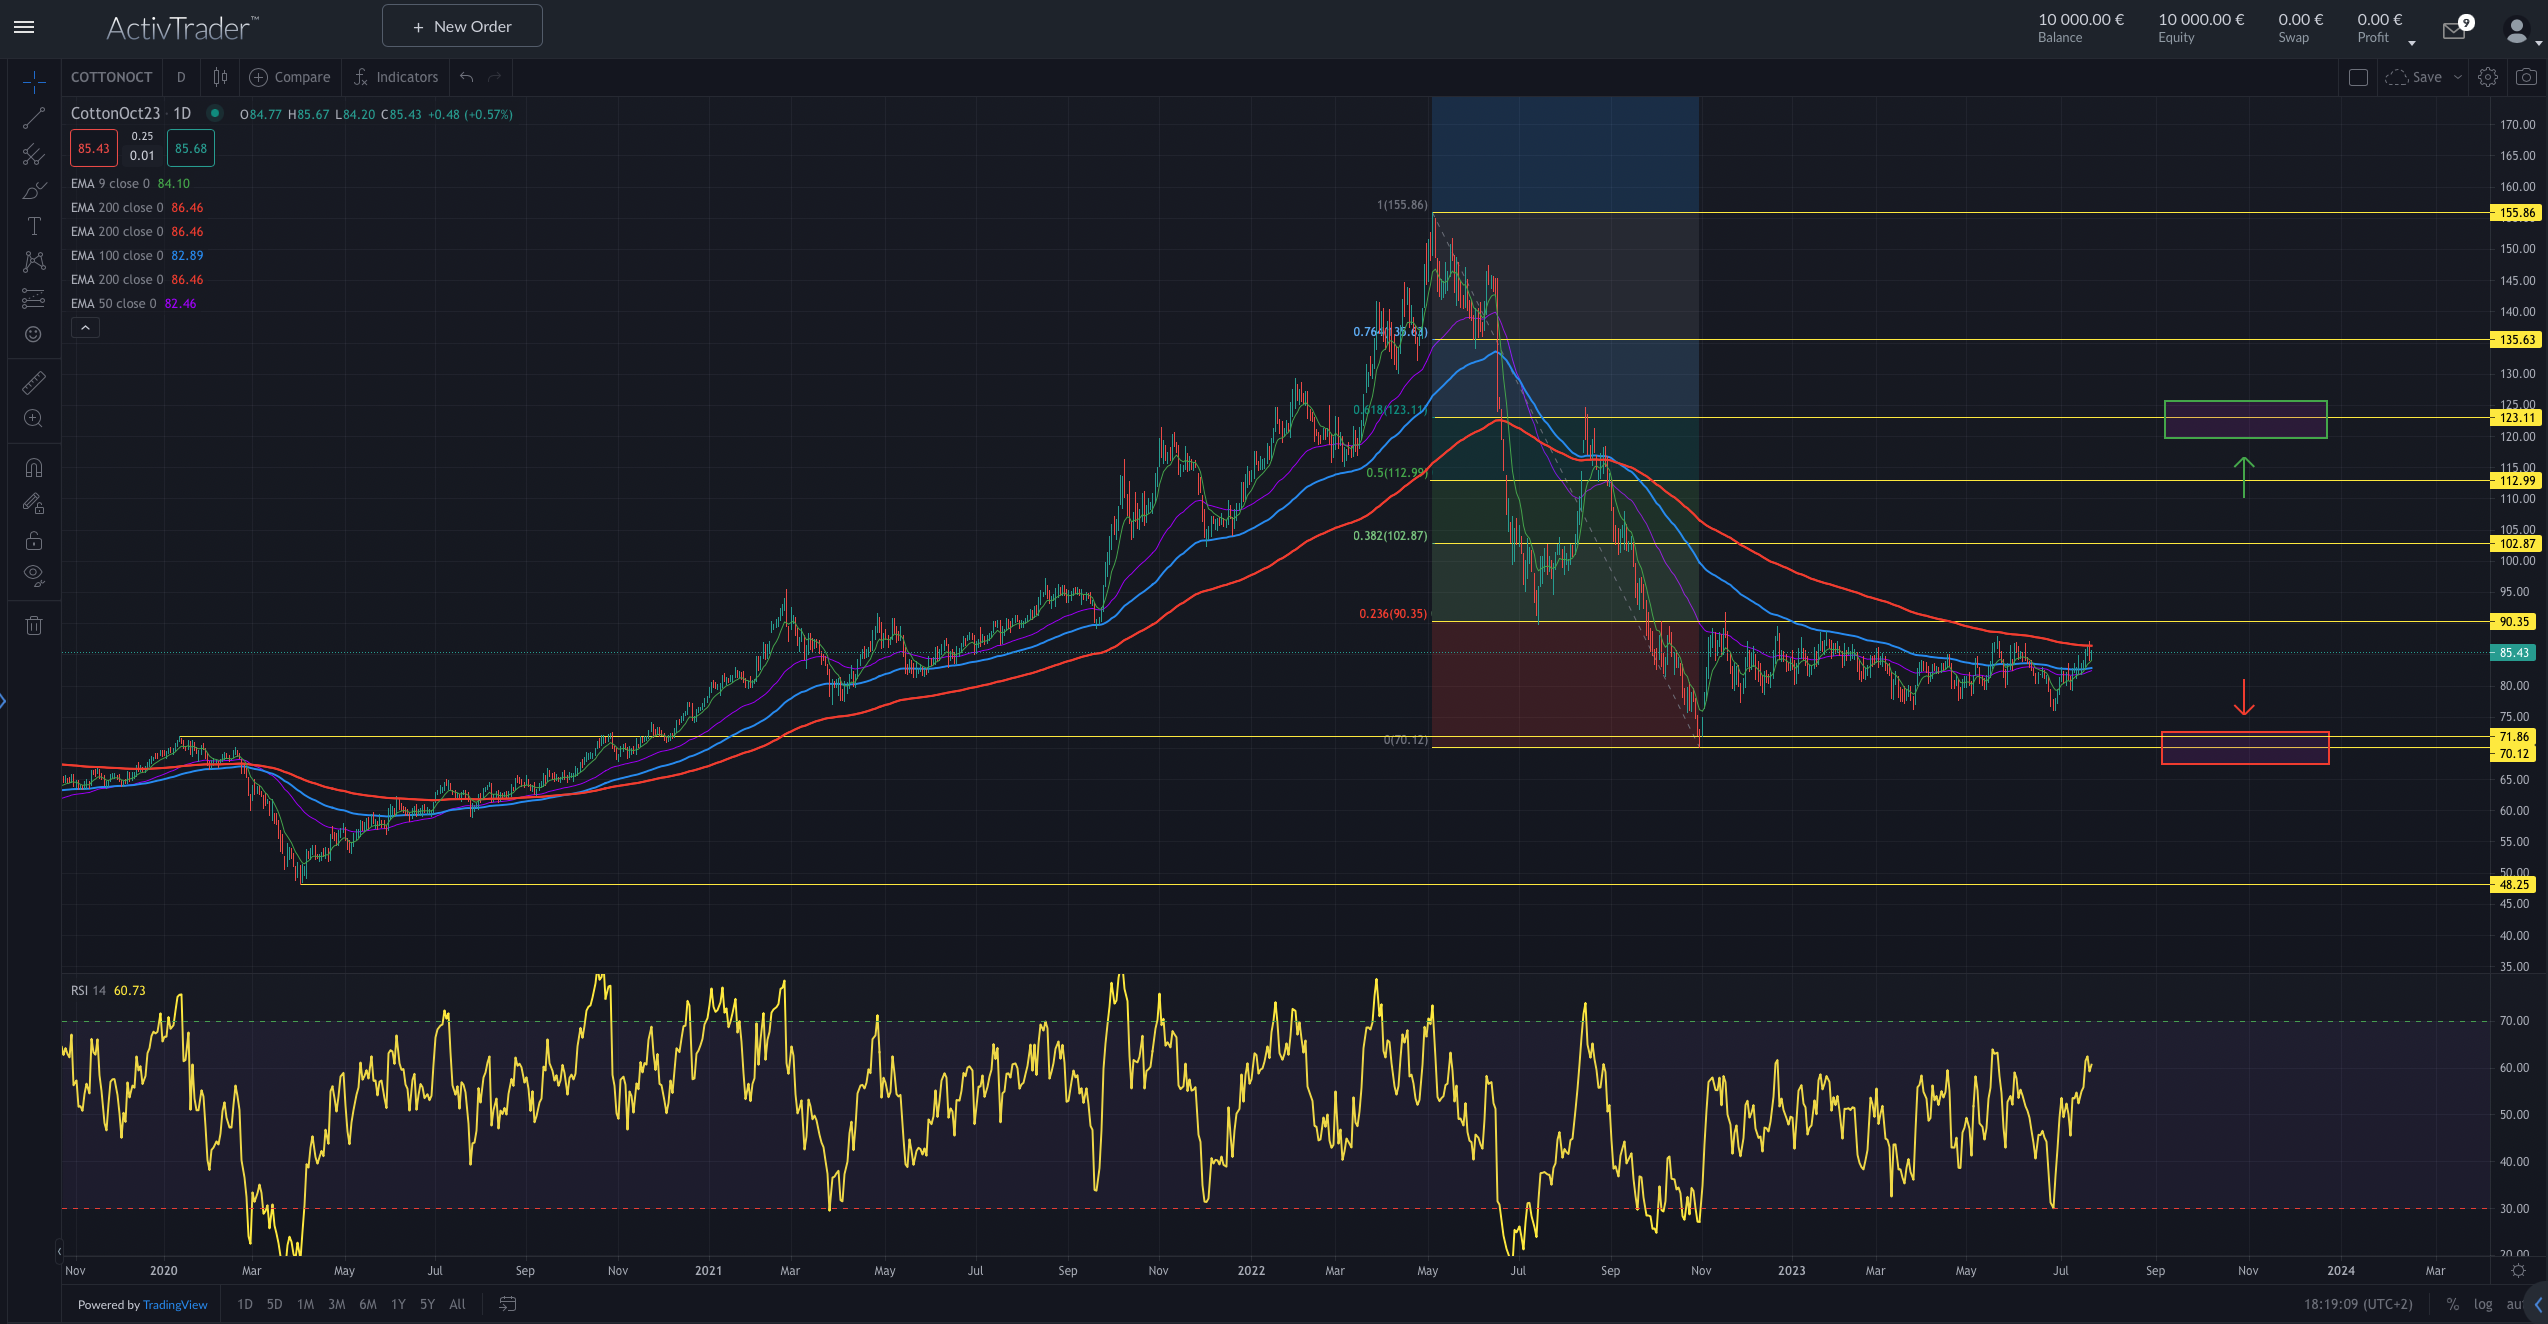
Task: Select the 1Y time range
Action: (x=398, y=1304)
